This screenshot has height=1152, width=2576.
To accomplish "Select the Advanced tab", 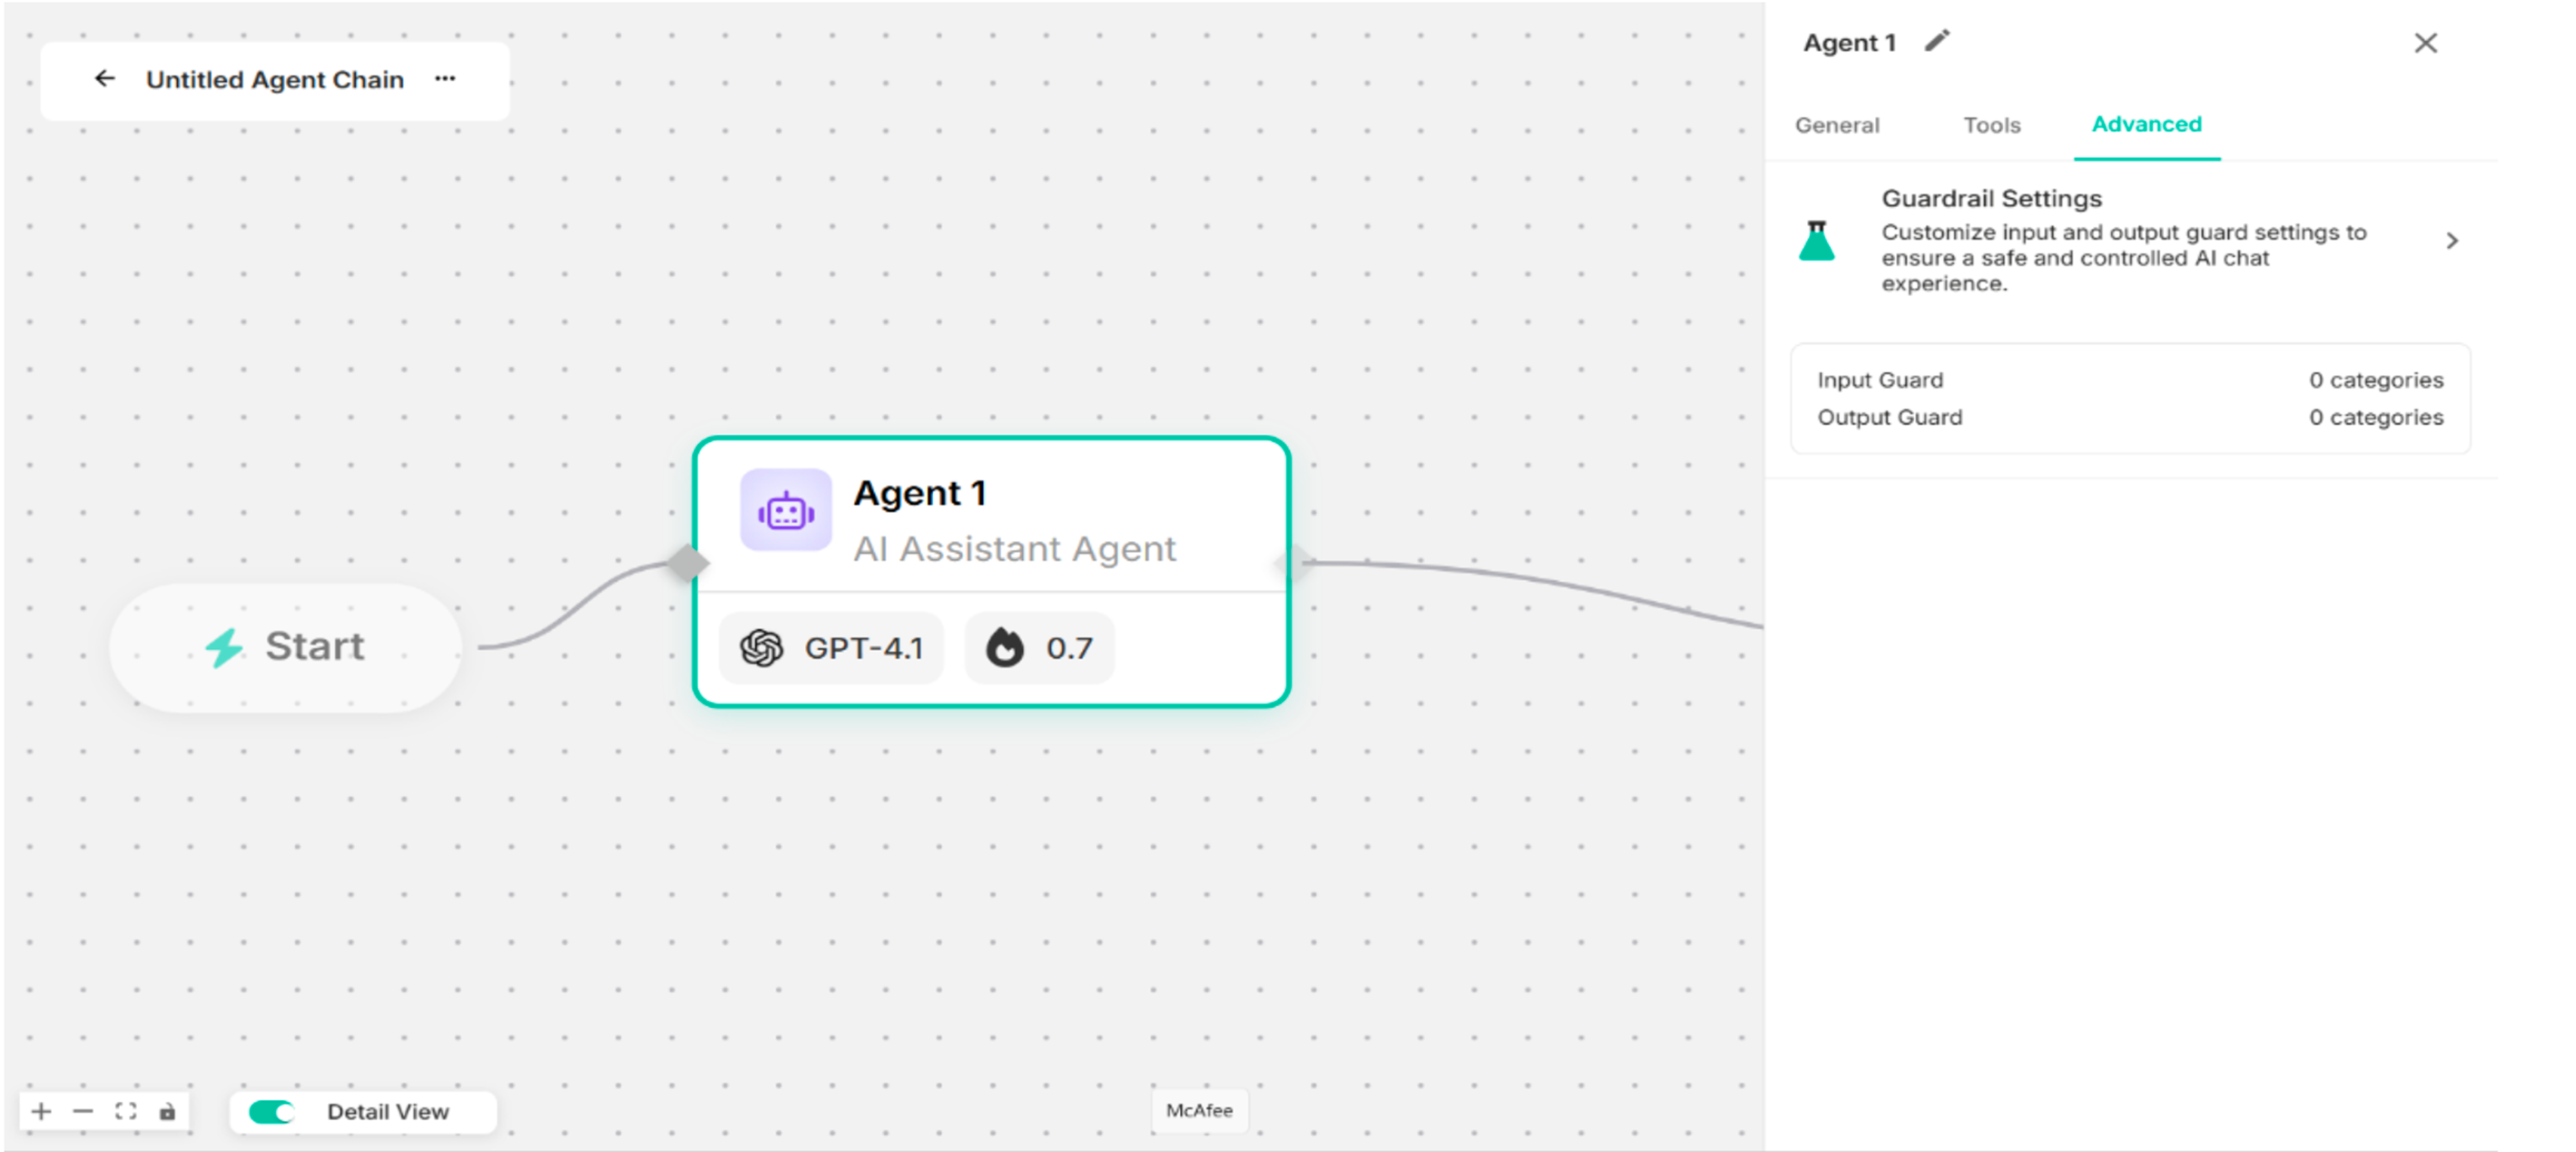I will tap(2146, 124).
